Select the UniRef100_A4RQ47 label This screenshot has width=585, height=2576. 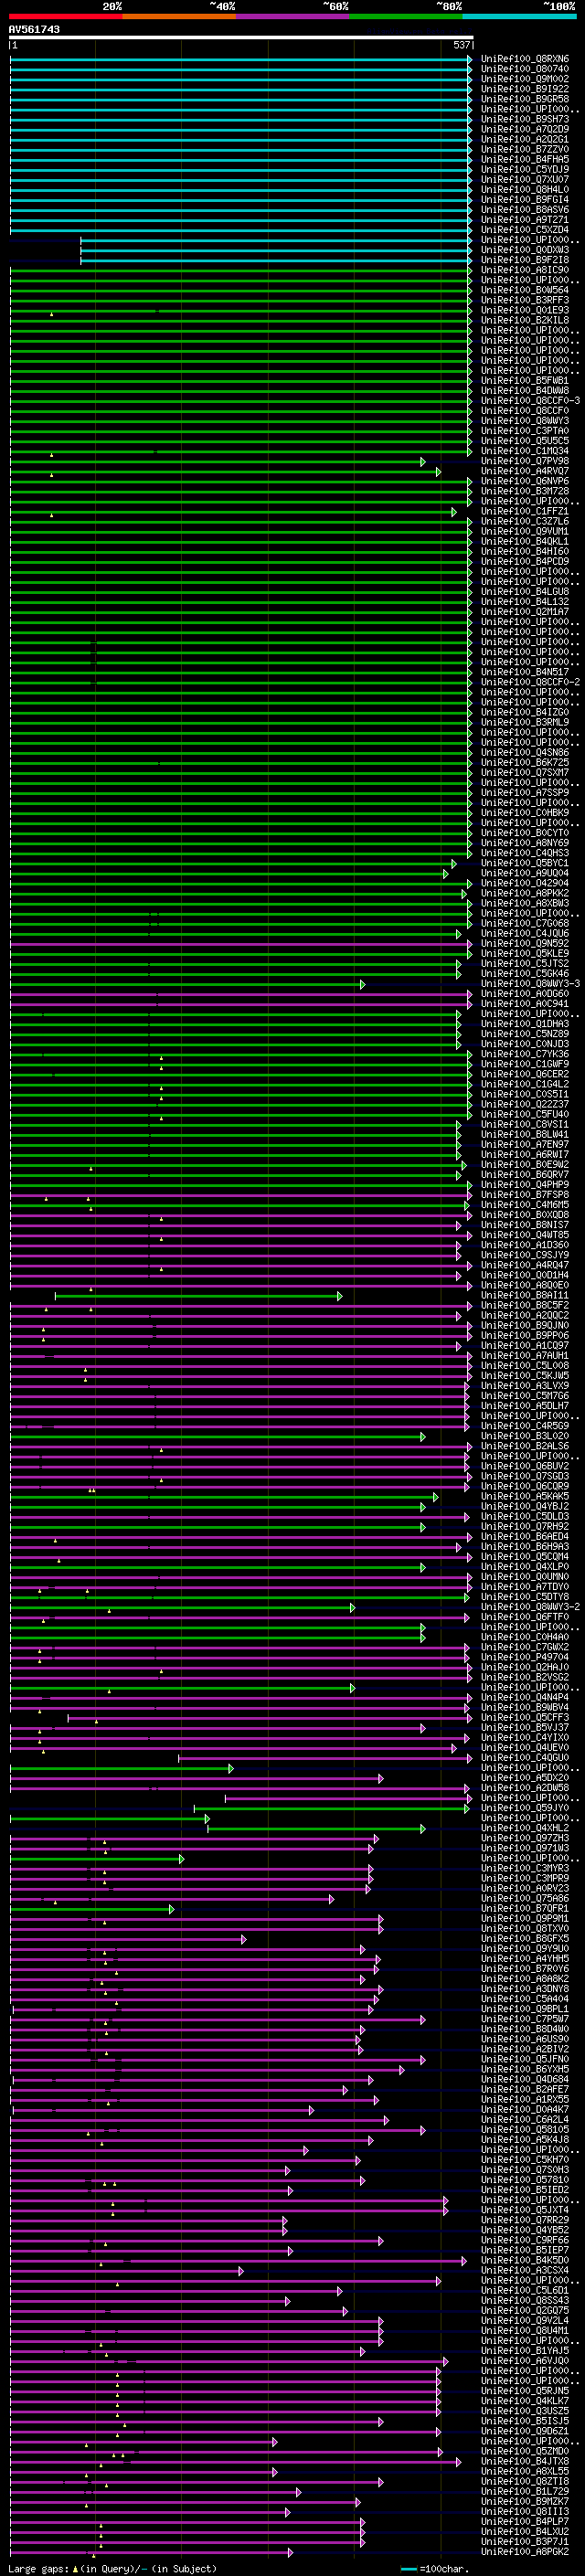tap(525, 1265)
